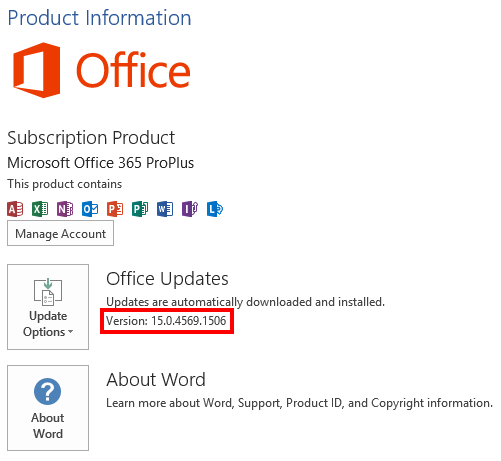Image resolution: width=501 pixels, height=461 pixels.
Task: Click the Office Updates heading
Action: [167, 279]
